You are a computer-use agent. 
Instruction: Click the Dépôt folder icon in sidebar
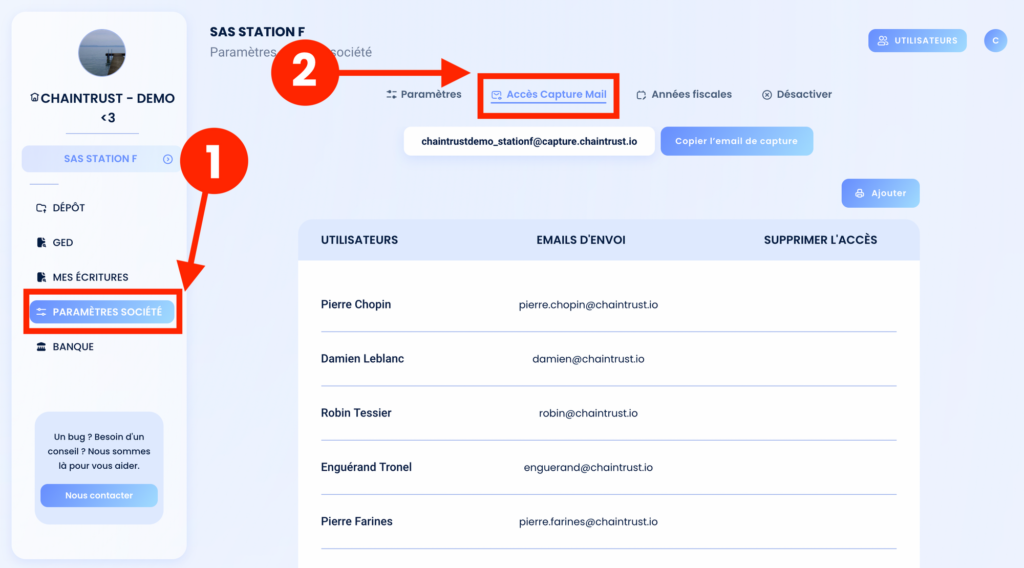coord(41,208)
